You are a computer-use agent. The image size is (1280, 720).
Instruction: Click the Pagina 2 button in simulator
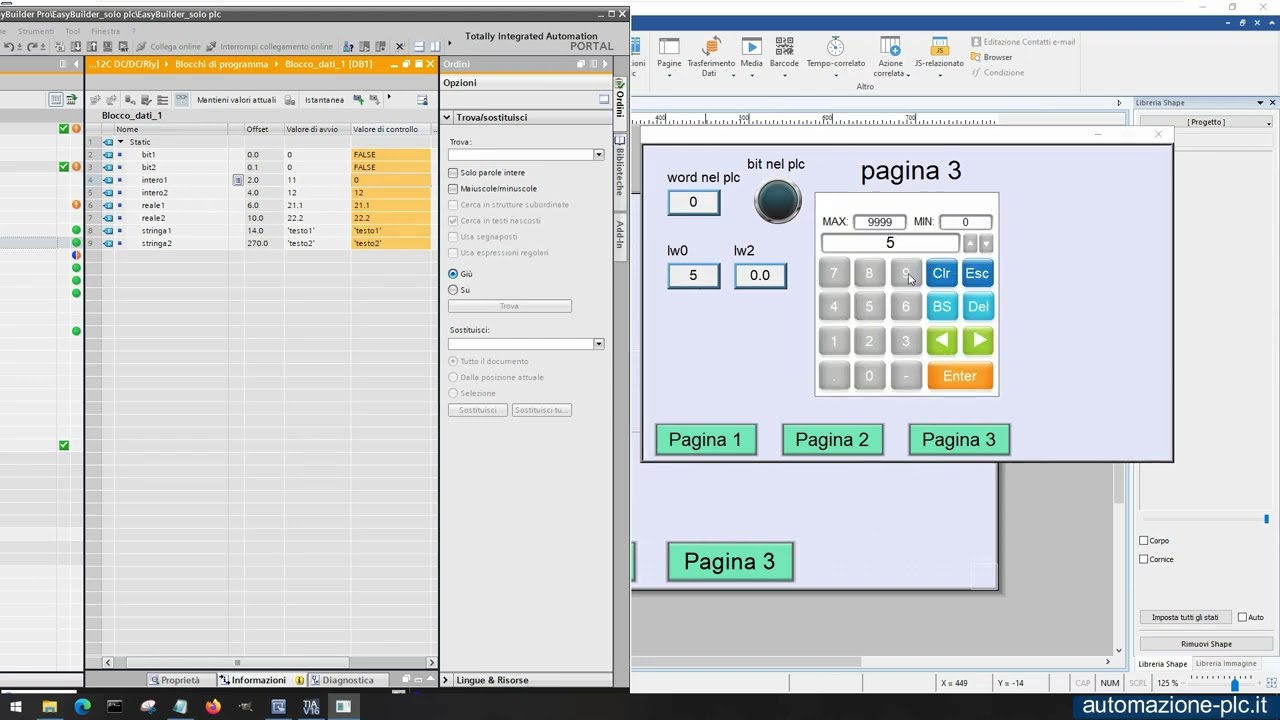pyautogui.click(x=832, y=440)
